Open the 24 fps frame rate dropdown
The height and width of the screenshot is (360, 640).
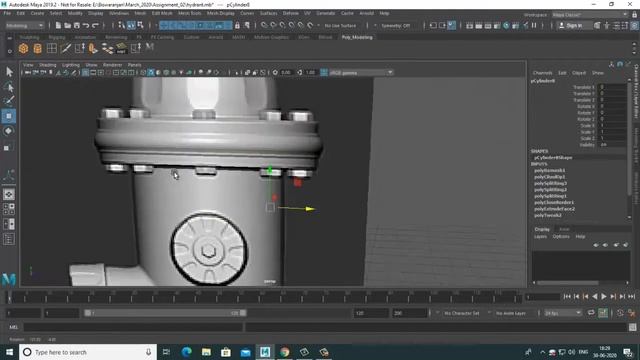[563, 313]
